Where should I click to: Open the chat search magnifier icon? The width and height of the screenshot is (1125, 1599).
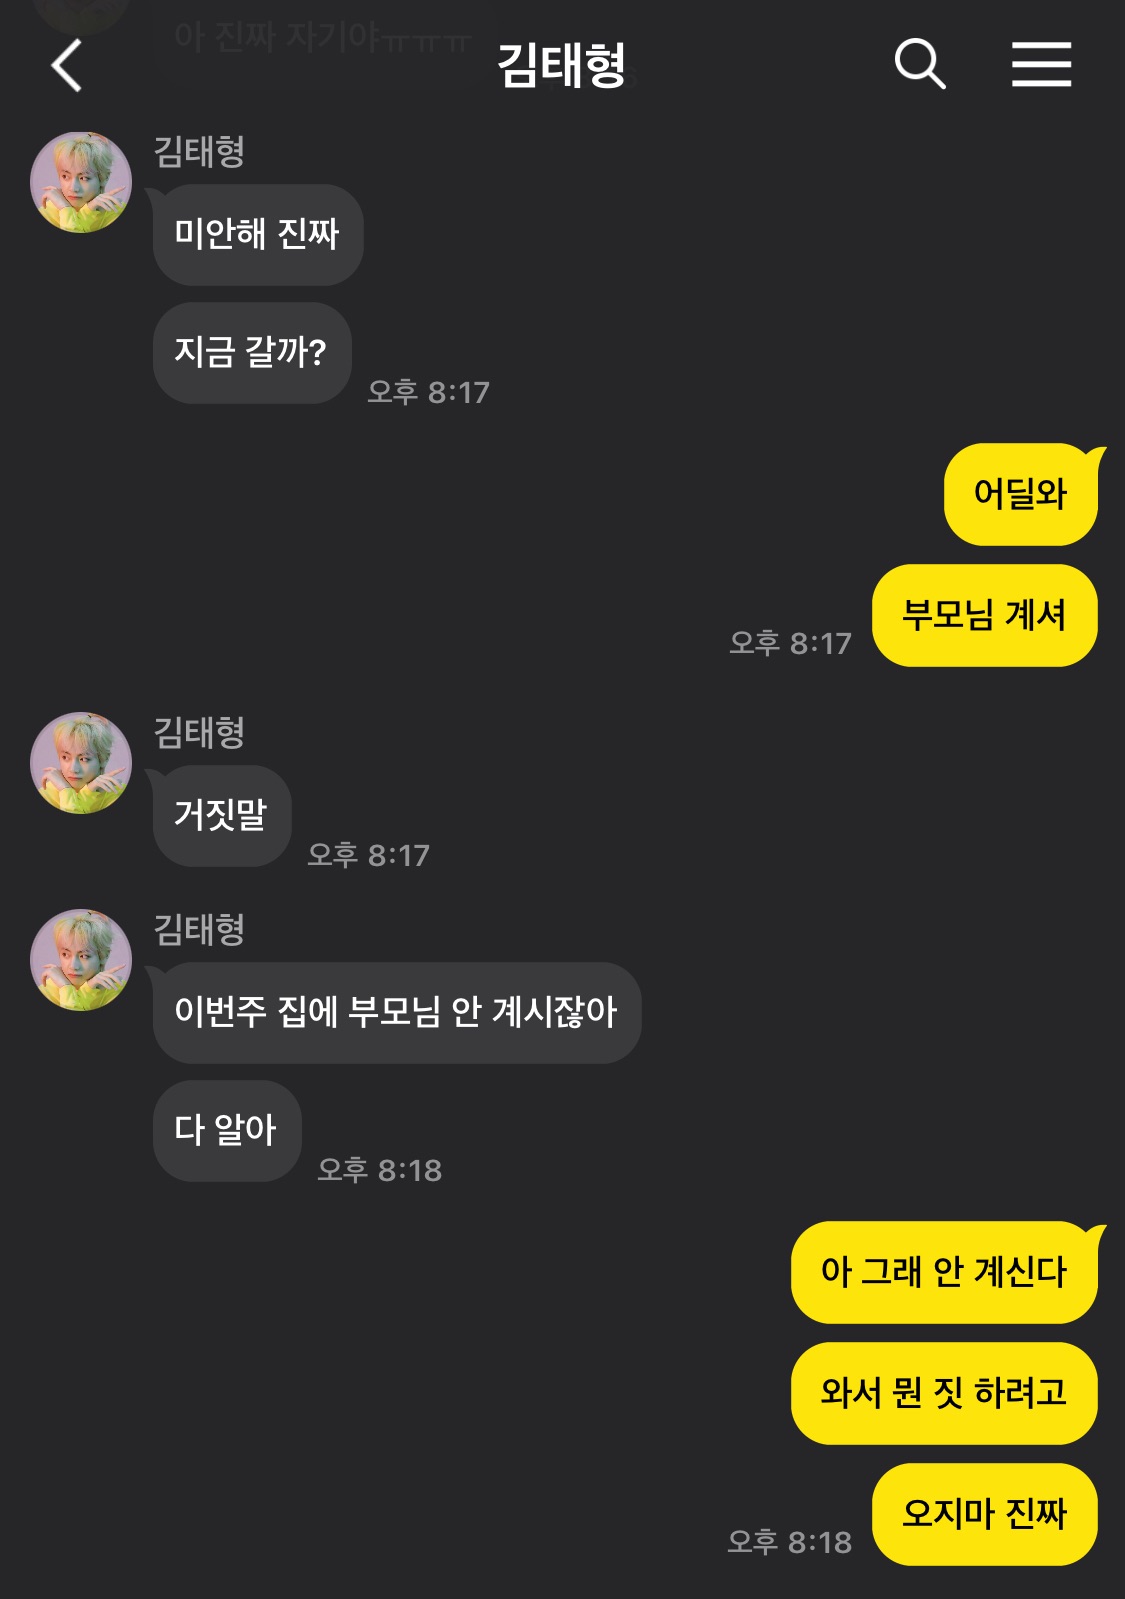[x=920, y=64]
